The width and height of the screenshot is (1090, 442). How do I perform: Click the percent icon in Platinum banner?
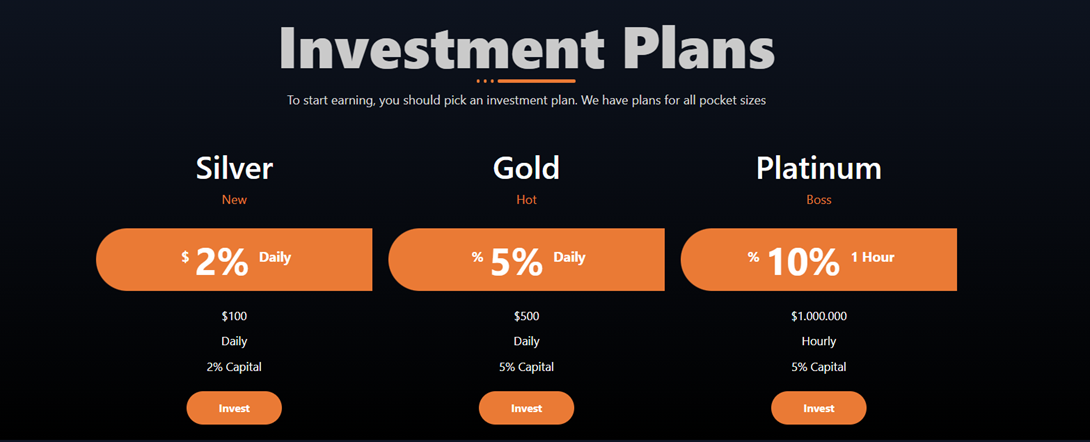click(753, 257)
